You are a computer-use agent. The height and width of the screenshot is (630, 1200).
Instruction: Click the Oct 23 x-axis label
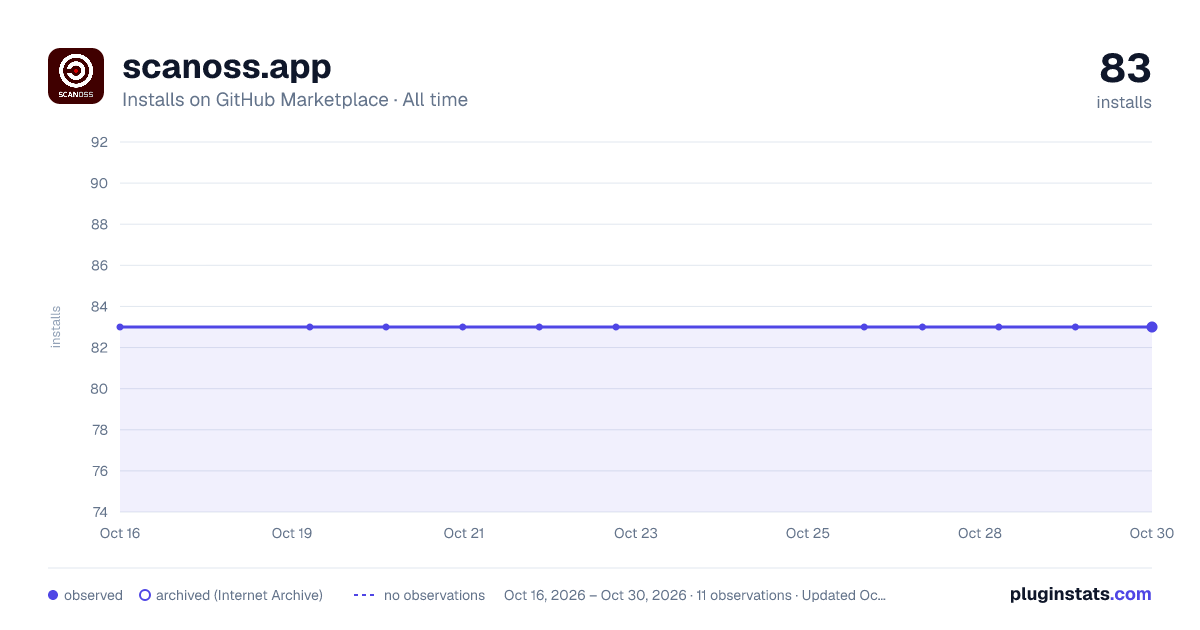tap(636, 533)
